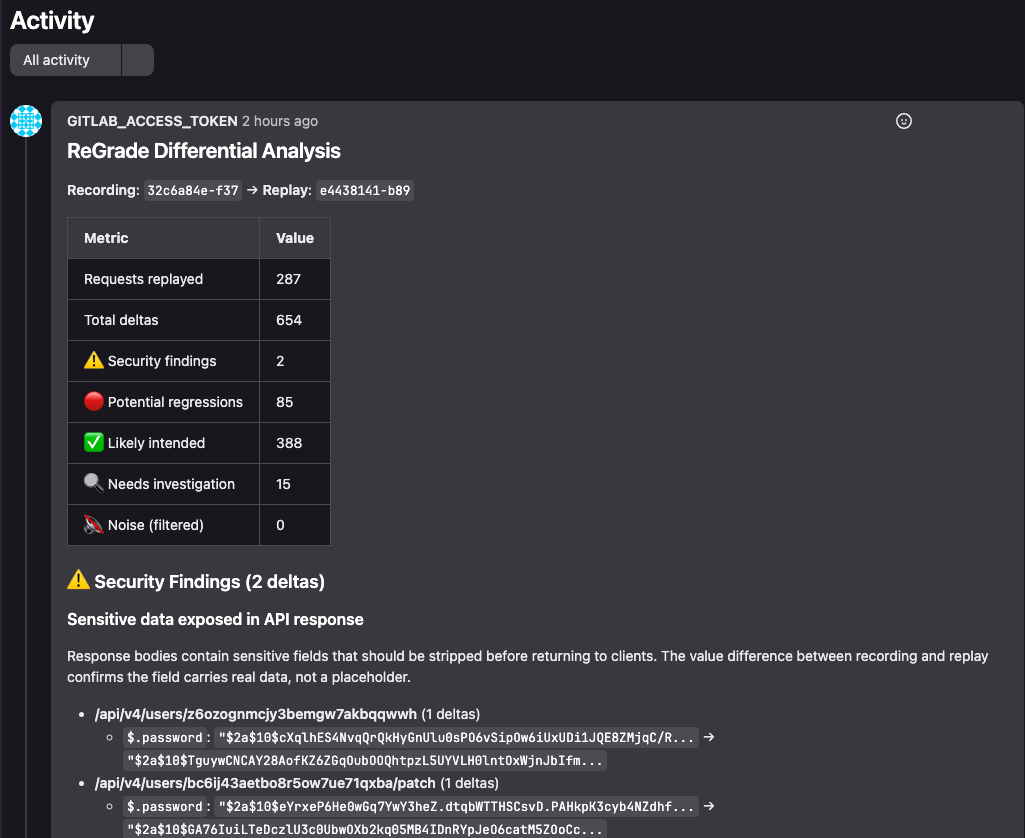Select the Activity page heading

click(x=51, y=20)
